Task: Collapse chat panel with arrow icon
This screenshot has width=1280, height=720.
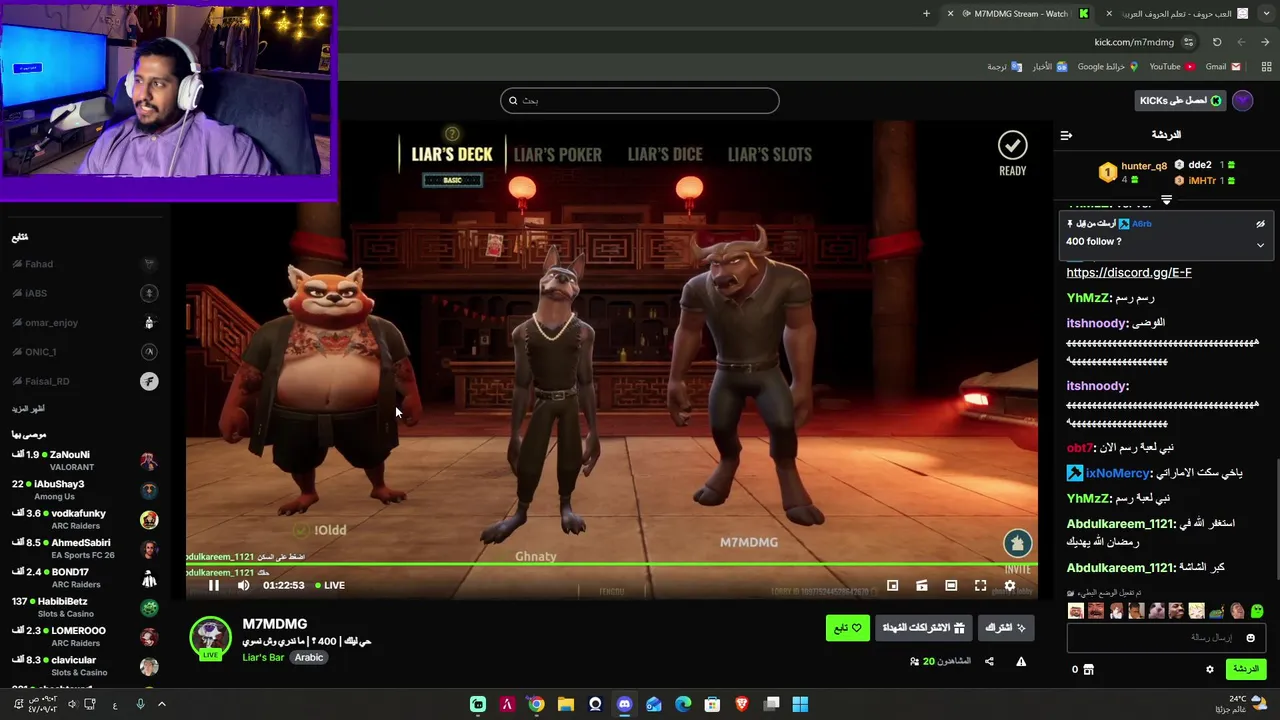Action: point(1066,135)
